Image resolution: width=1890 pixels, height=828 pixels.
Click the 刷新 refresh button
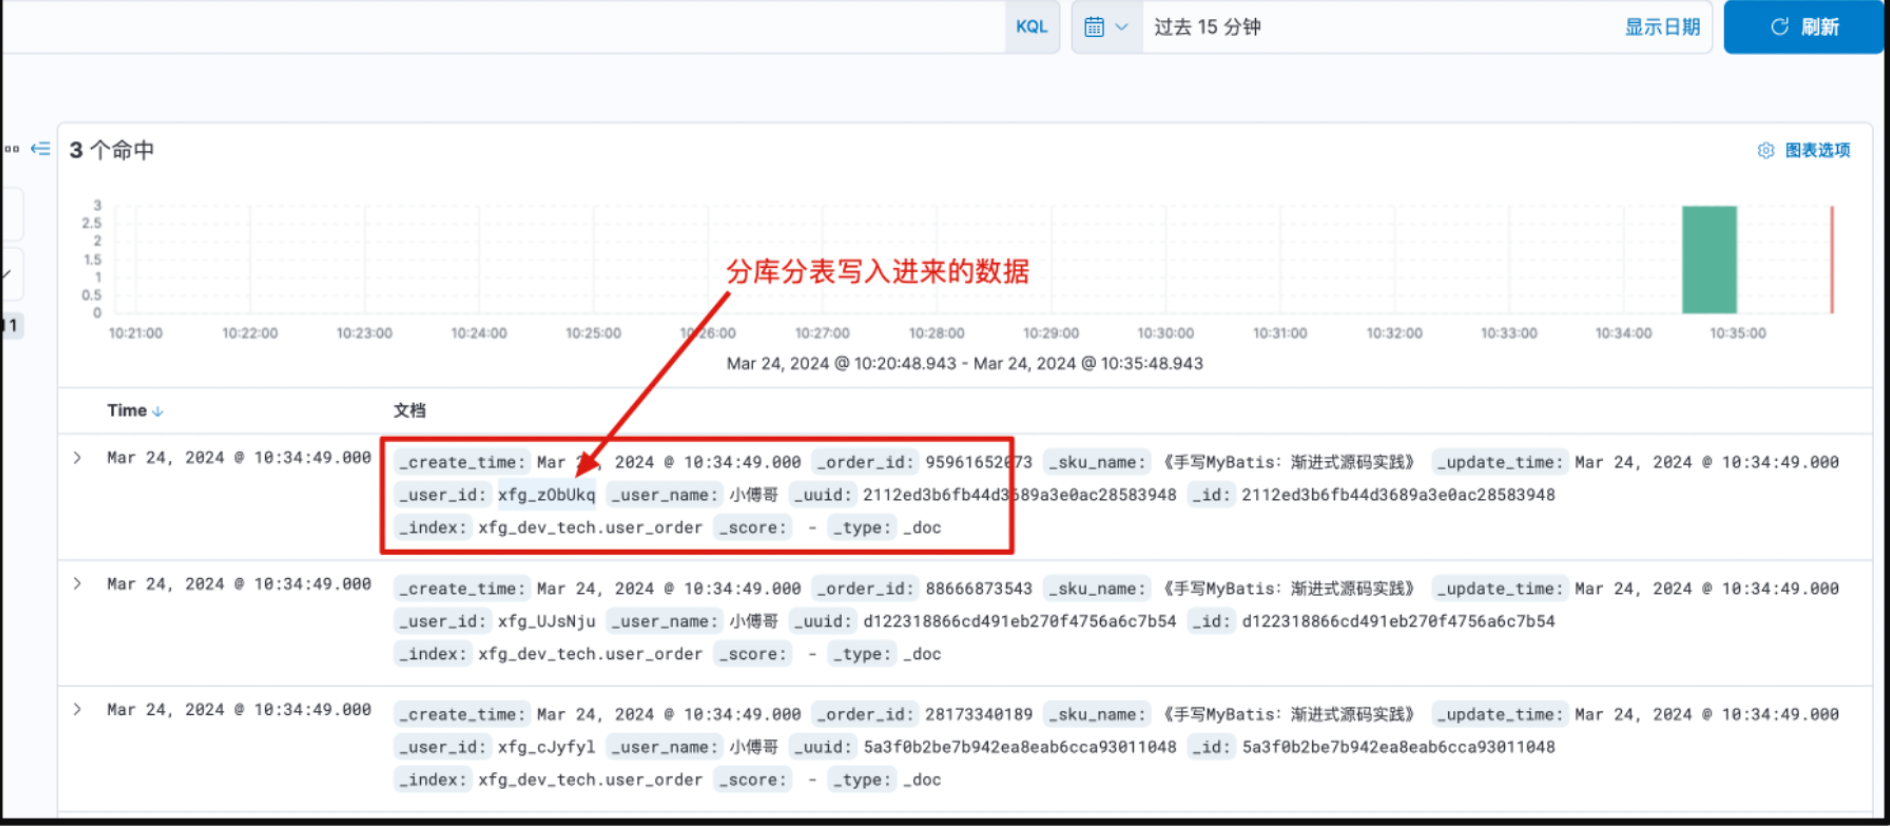click(1804, 27)
